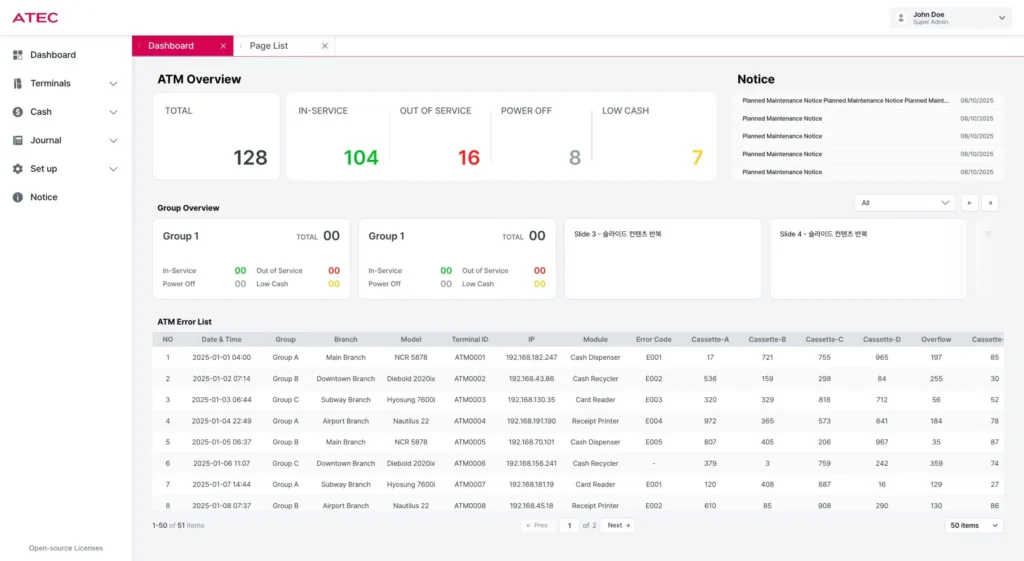The image size is (1024, 561).
Task: Open the John Doe account dropdown
Action: pyautogui.click(x=1002, y=18)
